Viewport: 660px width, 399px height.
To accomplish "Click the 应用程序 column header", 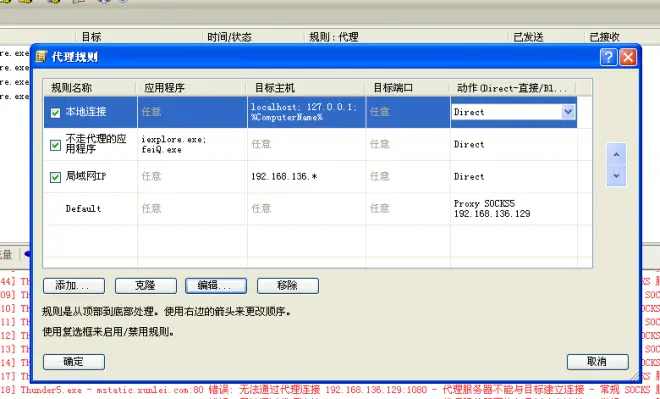I will (x=192, y=88).
